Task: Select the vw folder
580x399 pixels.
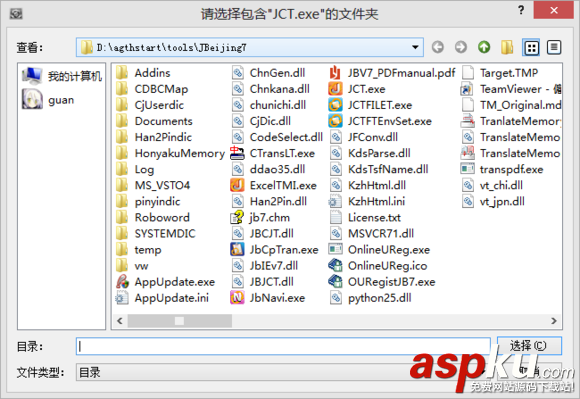Action: (132, 266)
